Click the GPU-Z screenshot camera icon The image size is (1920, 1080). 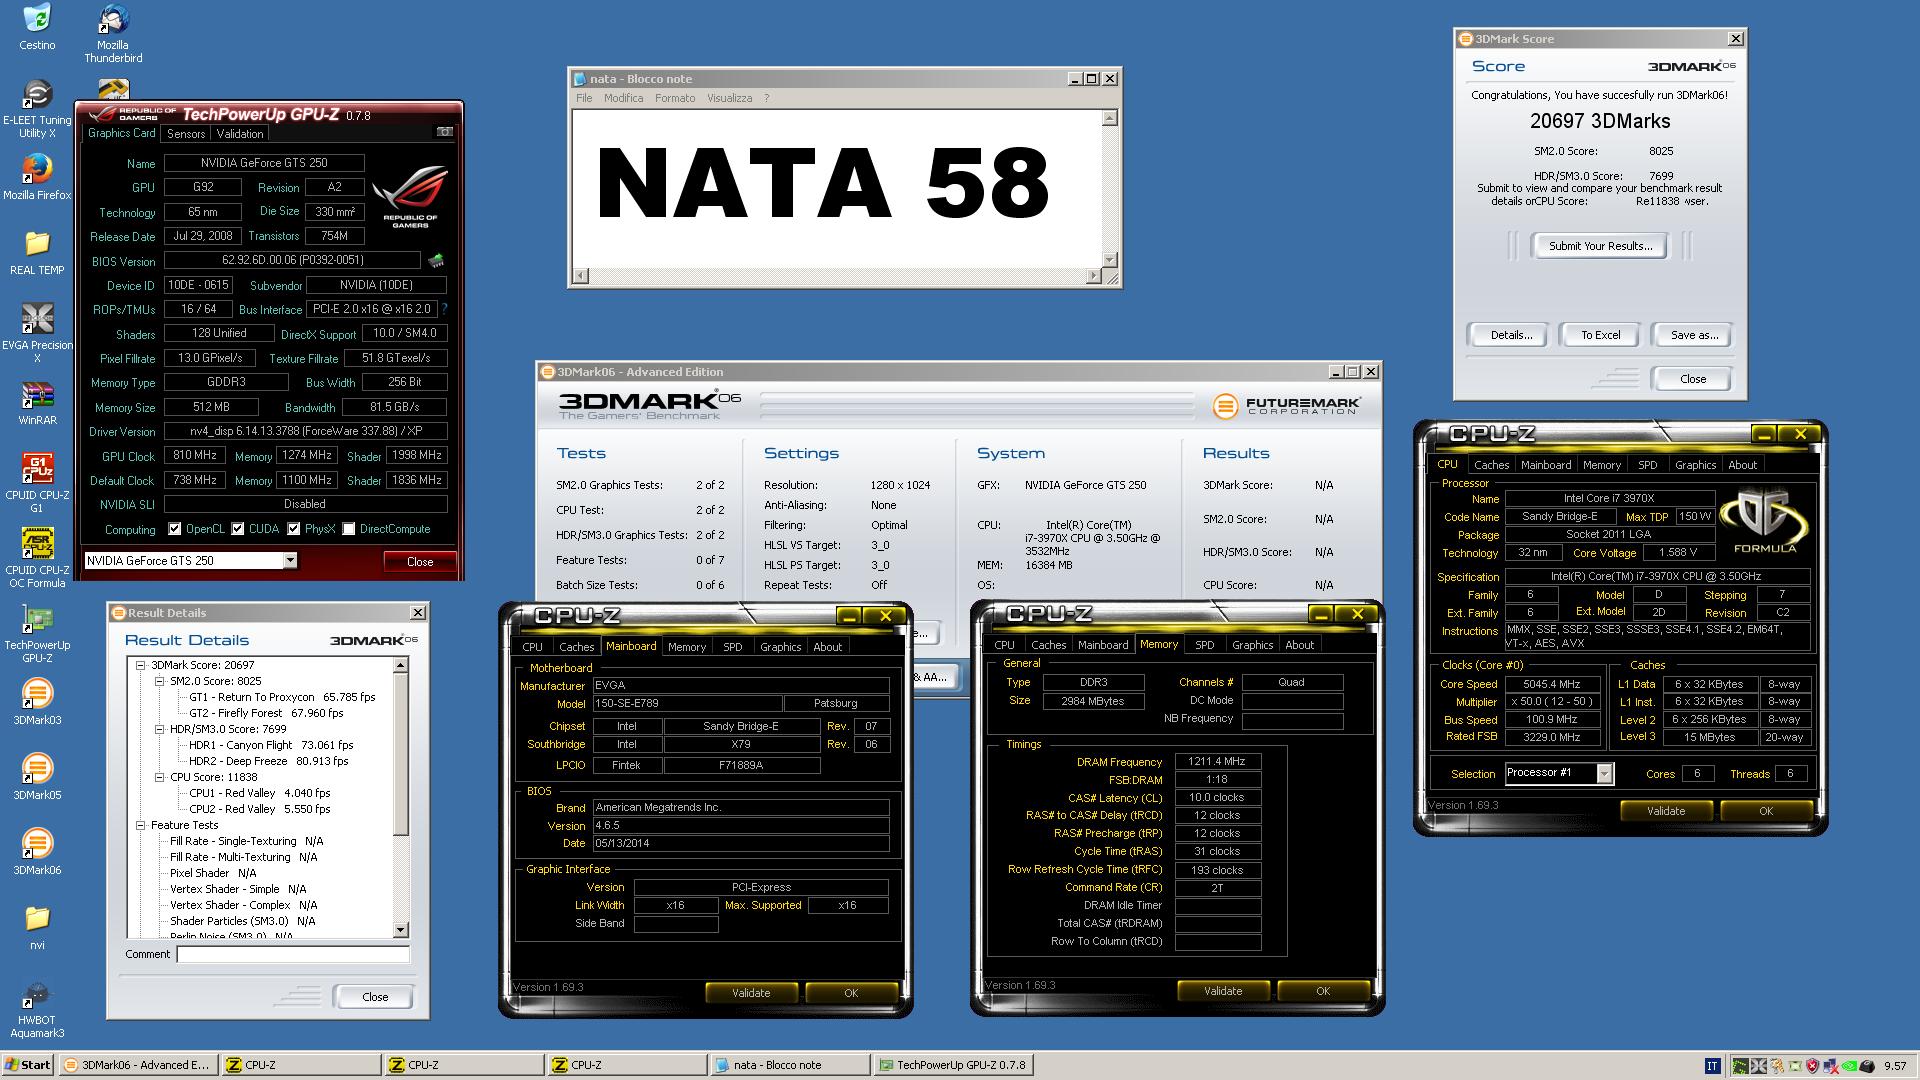pos(445,132)
